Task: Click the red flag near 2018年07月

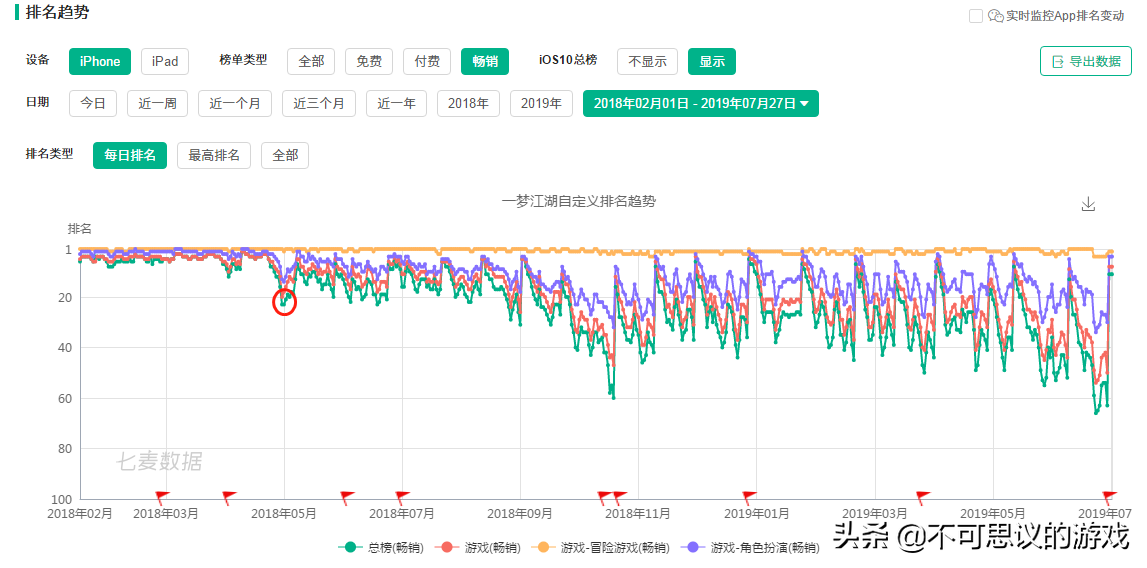Action: coord(402,496)
